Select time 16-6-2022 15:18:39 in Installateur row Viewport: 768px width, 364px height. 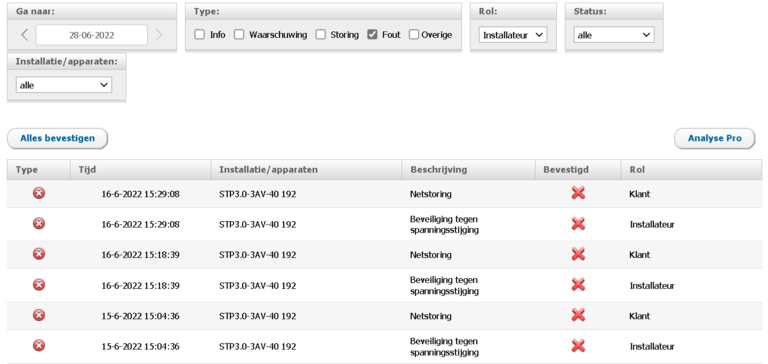141,286
